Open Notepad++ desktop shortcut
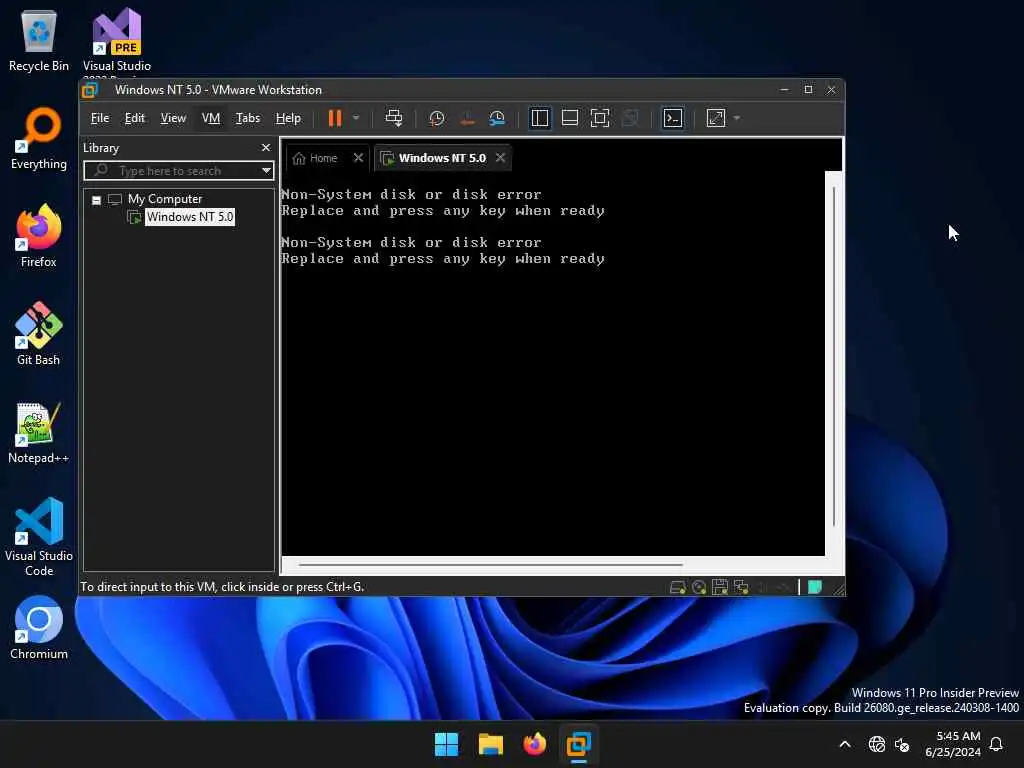The image size is (1024, 768). coord(39,432)
